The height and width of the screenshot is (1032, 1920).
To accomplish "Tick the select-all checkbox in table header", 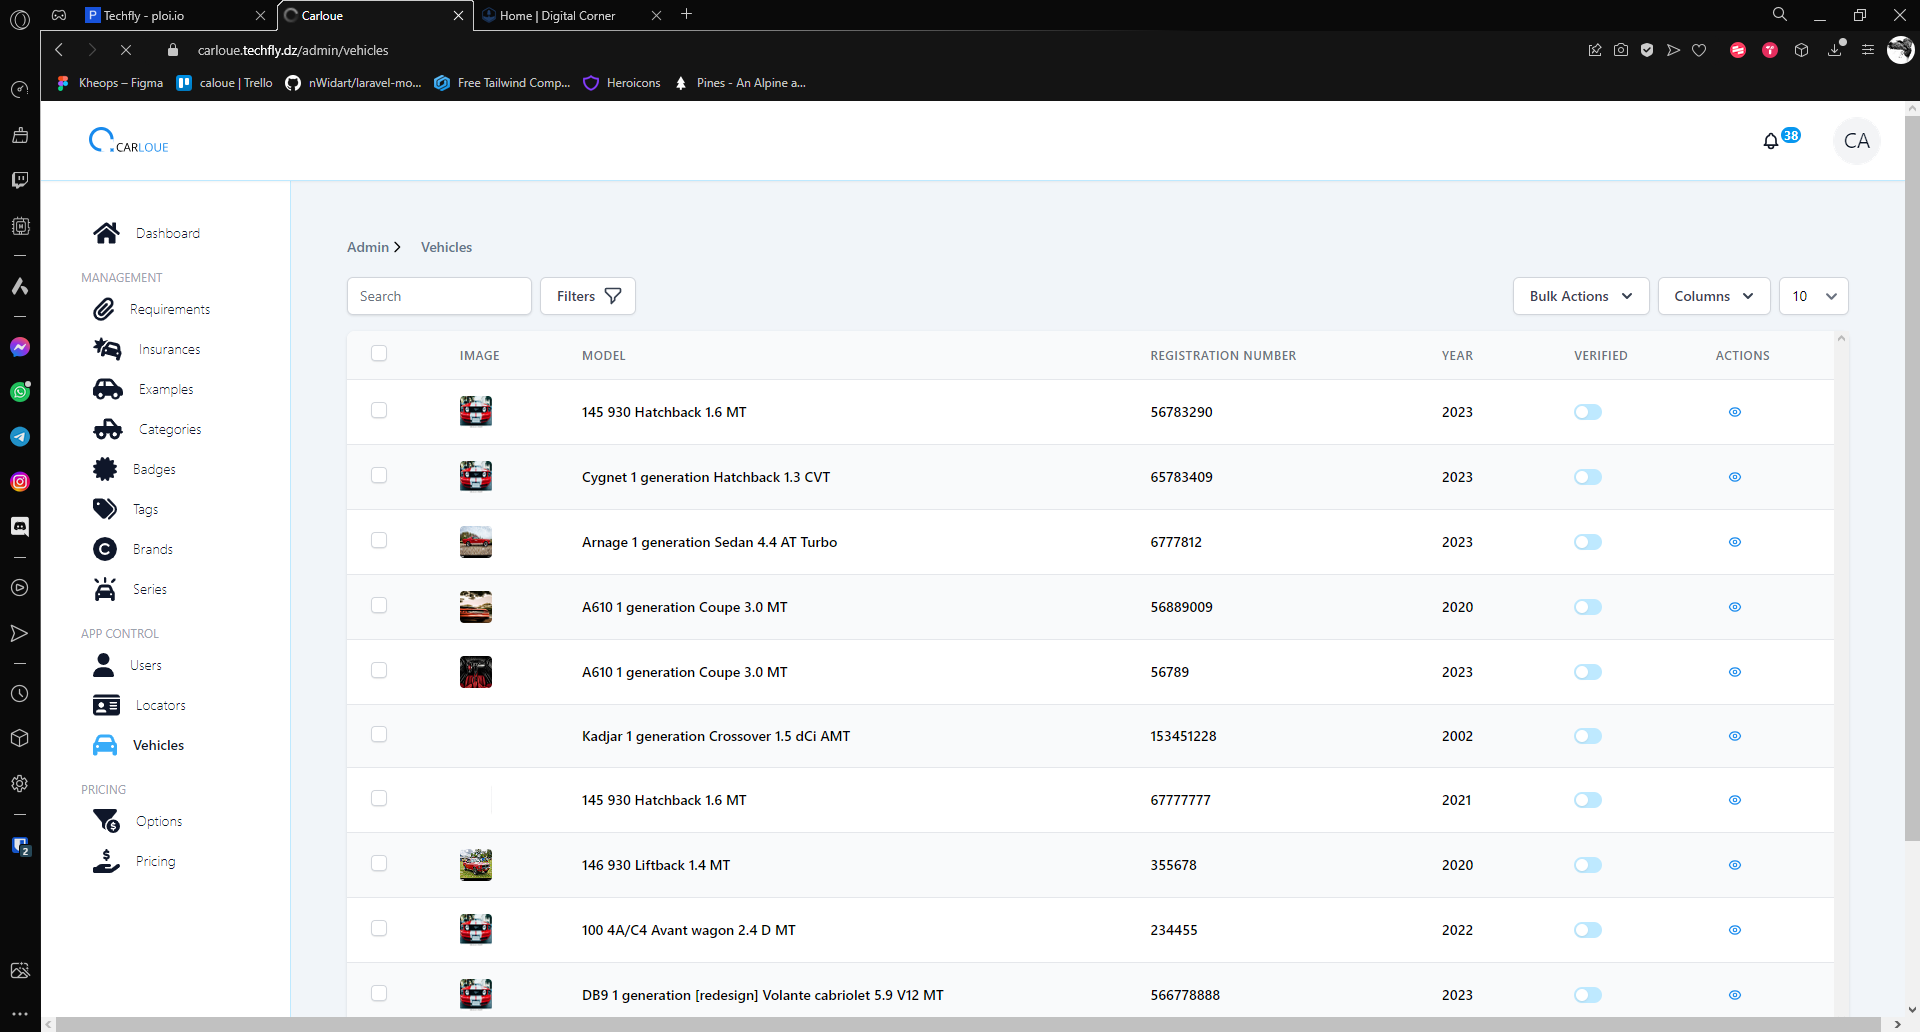I will click(379, 353).
